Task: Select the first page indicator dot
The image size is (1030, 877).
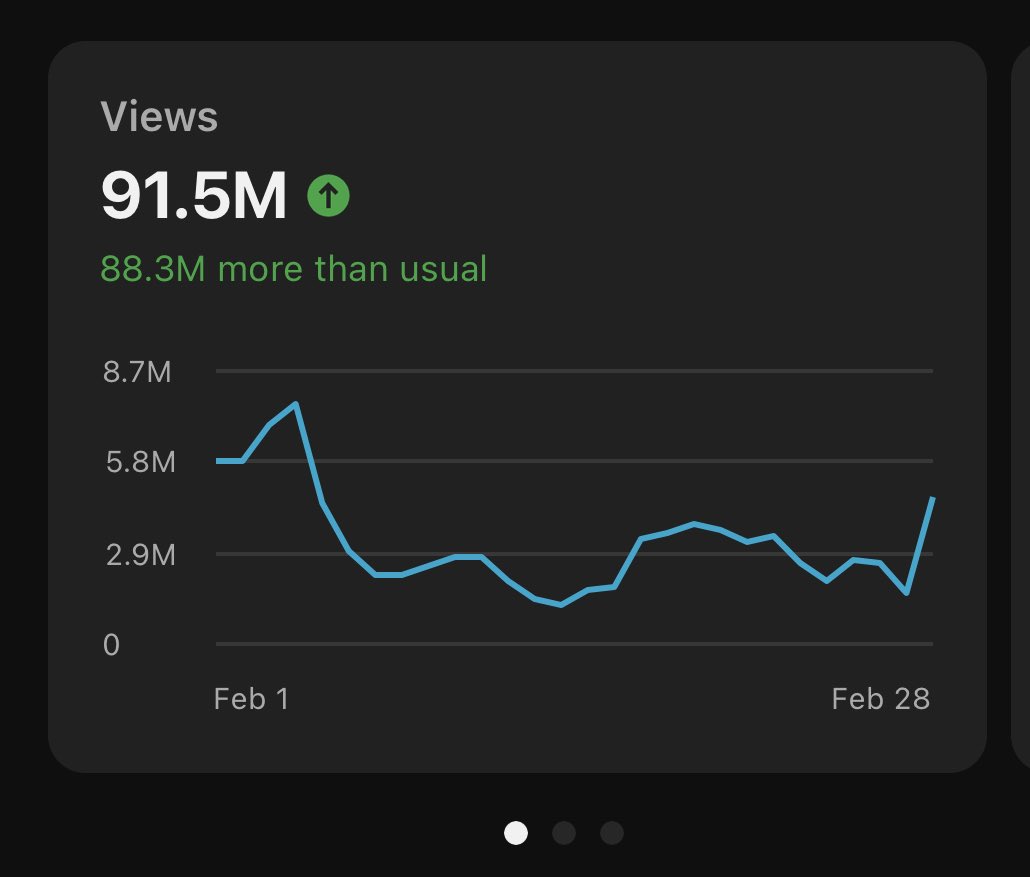Action: click(x=516, y=833)
